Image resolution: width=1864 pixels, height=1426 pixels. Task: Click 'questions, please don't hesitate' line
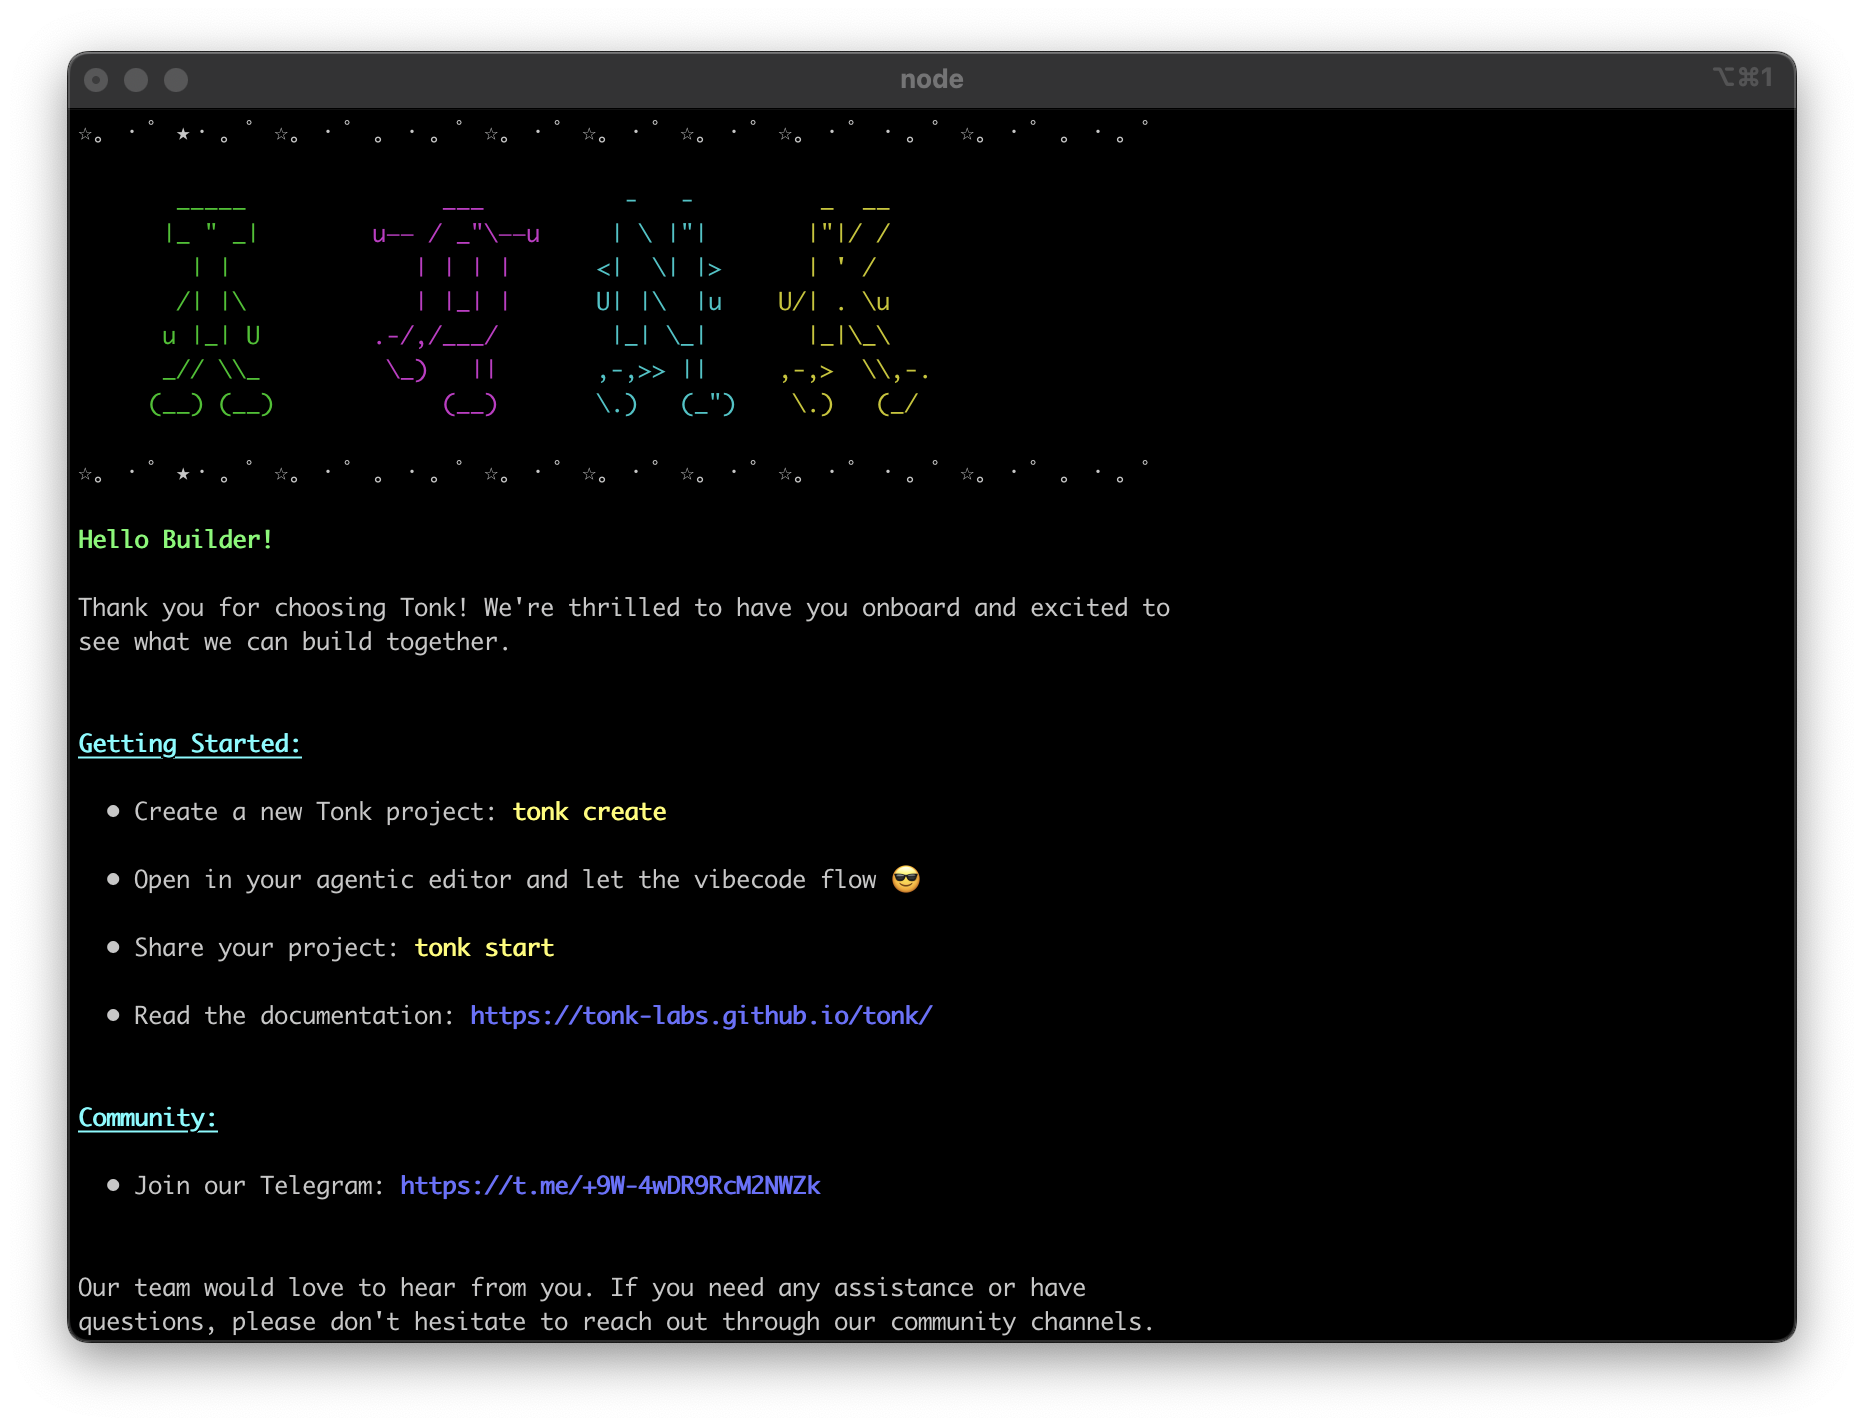(616, 1322)
